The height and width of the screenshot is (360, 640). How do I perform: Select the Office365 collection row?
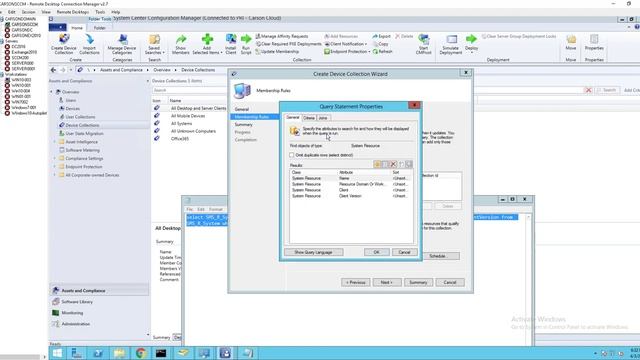pos(180,139)
